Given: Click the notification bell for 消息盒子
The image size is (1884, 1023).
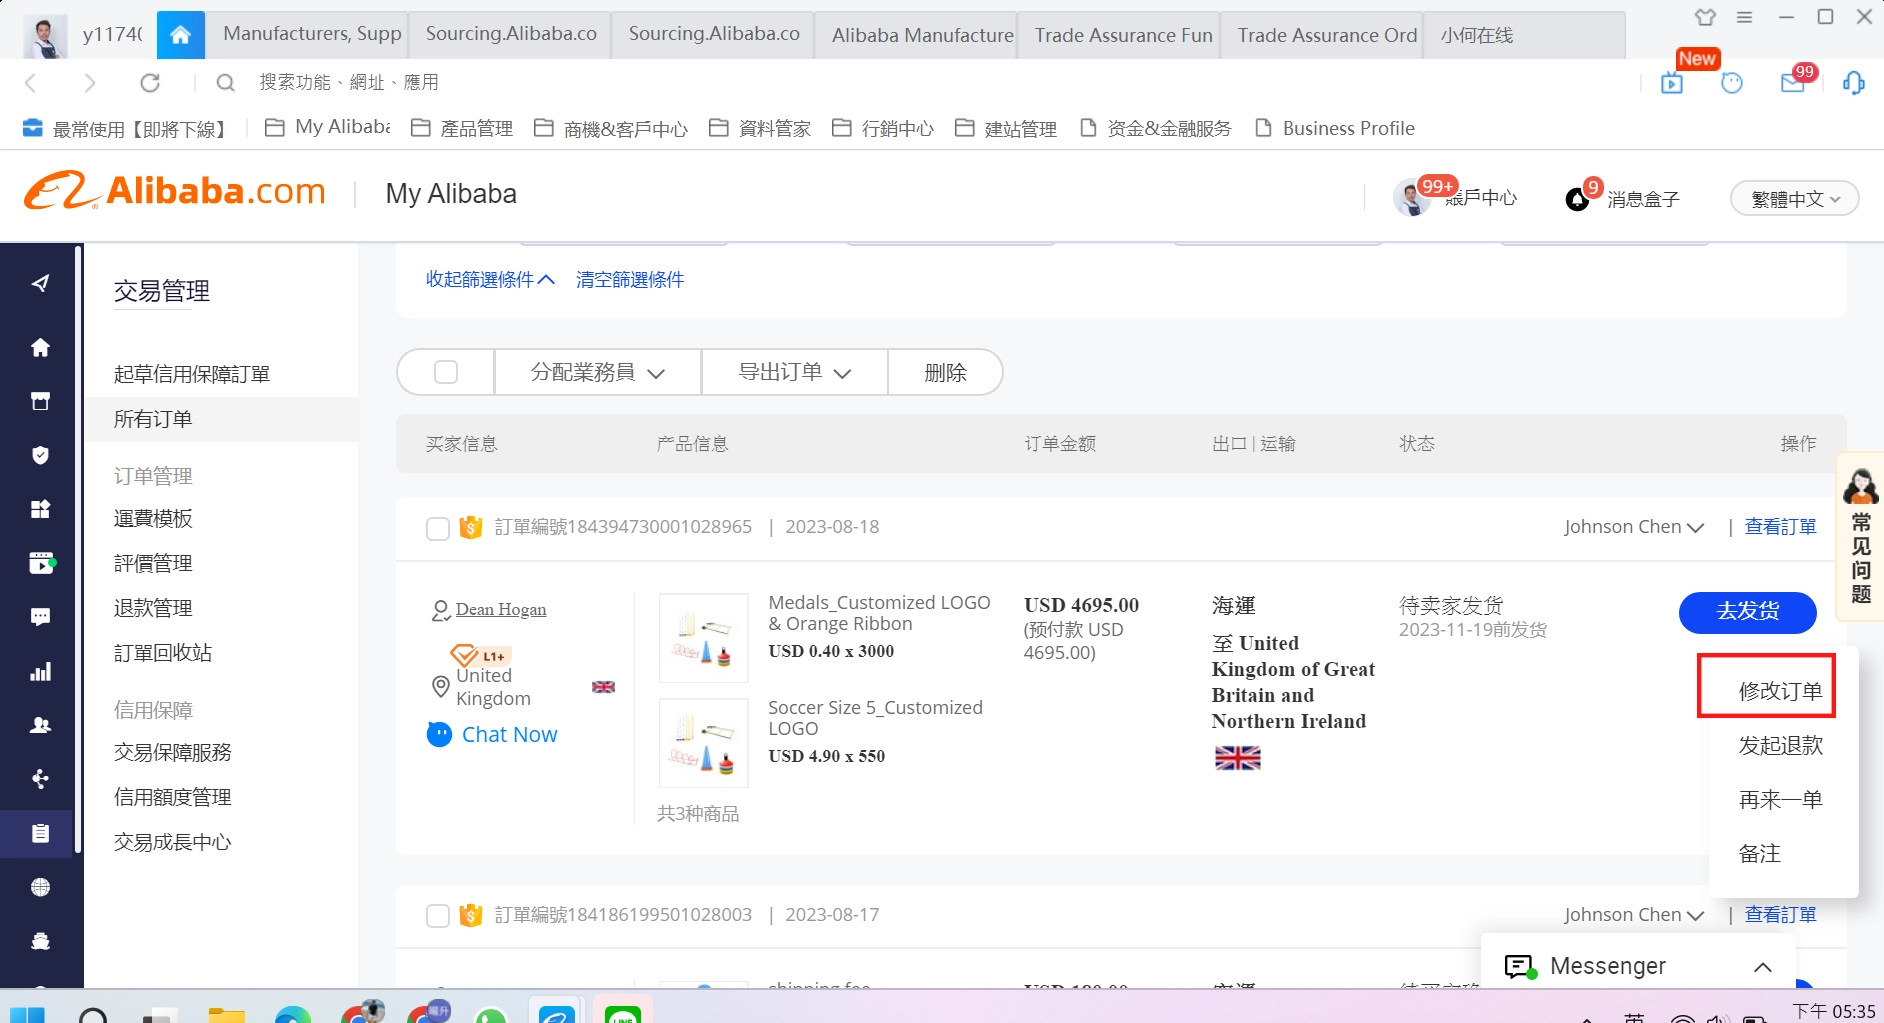Looking at the screenshot, I should pyautogui.click(x=1578, y=199).
